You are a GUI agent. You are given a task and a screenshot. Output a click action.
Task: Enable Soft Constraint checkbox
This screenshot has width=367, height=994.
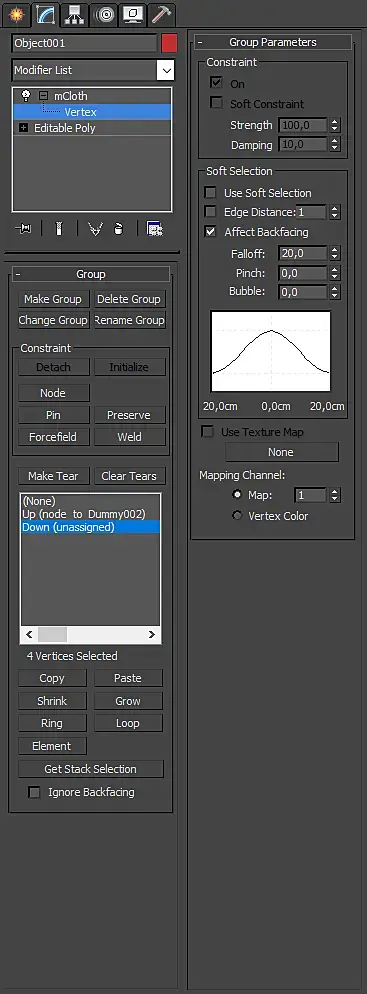pyautogui.click(x=217, y=103)
